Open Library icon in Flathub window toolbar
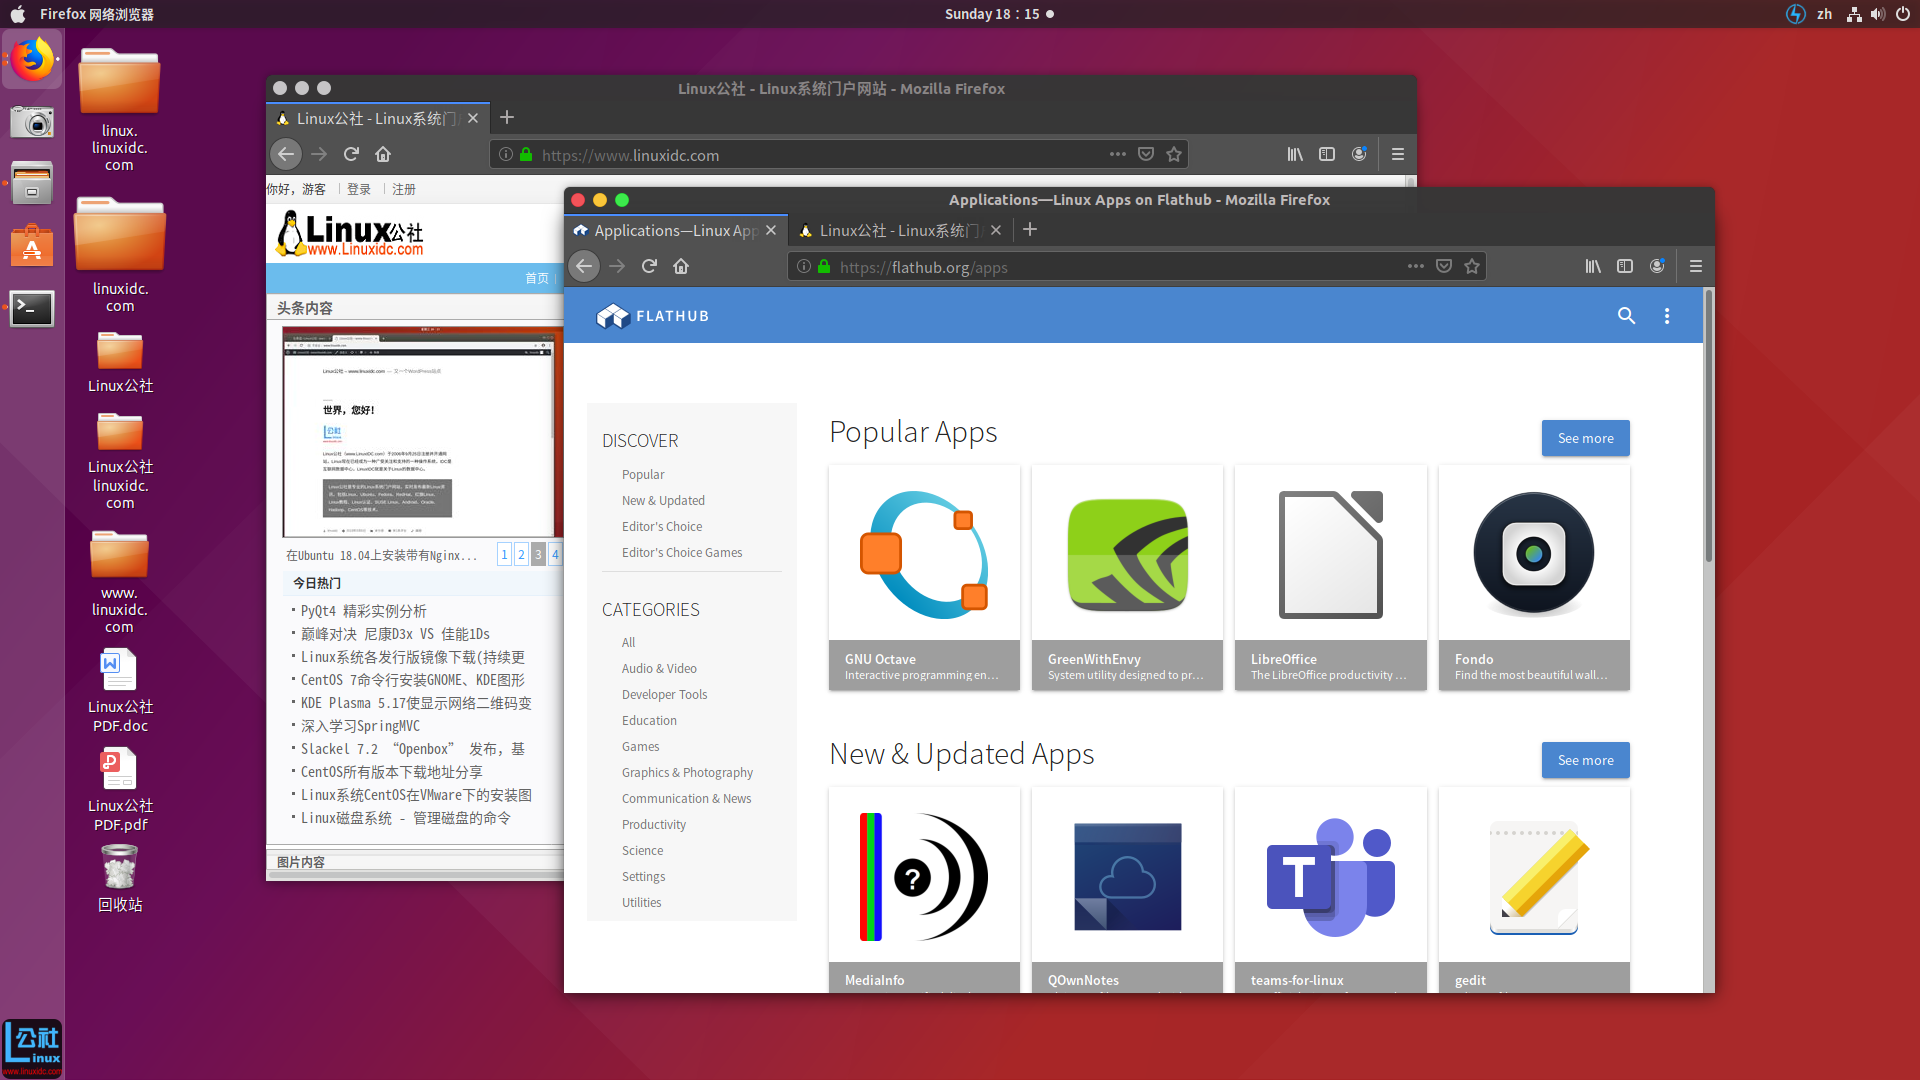The height and width of the screenshot is (1080, 1920). click(1593, 266)
